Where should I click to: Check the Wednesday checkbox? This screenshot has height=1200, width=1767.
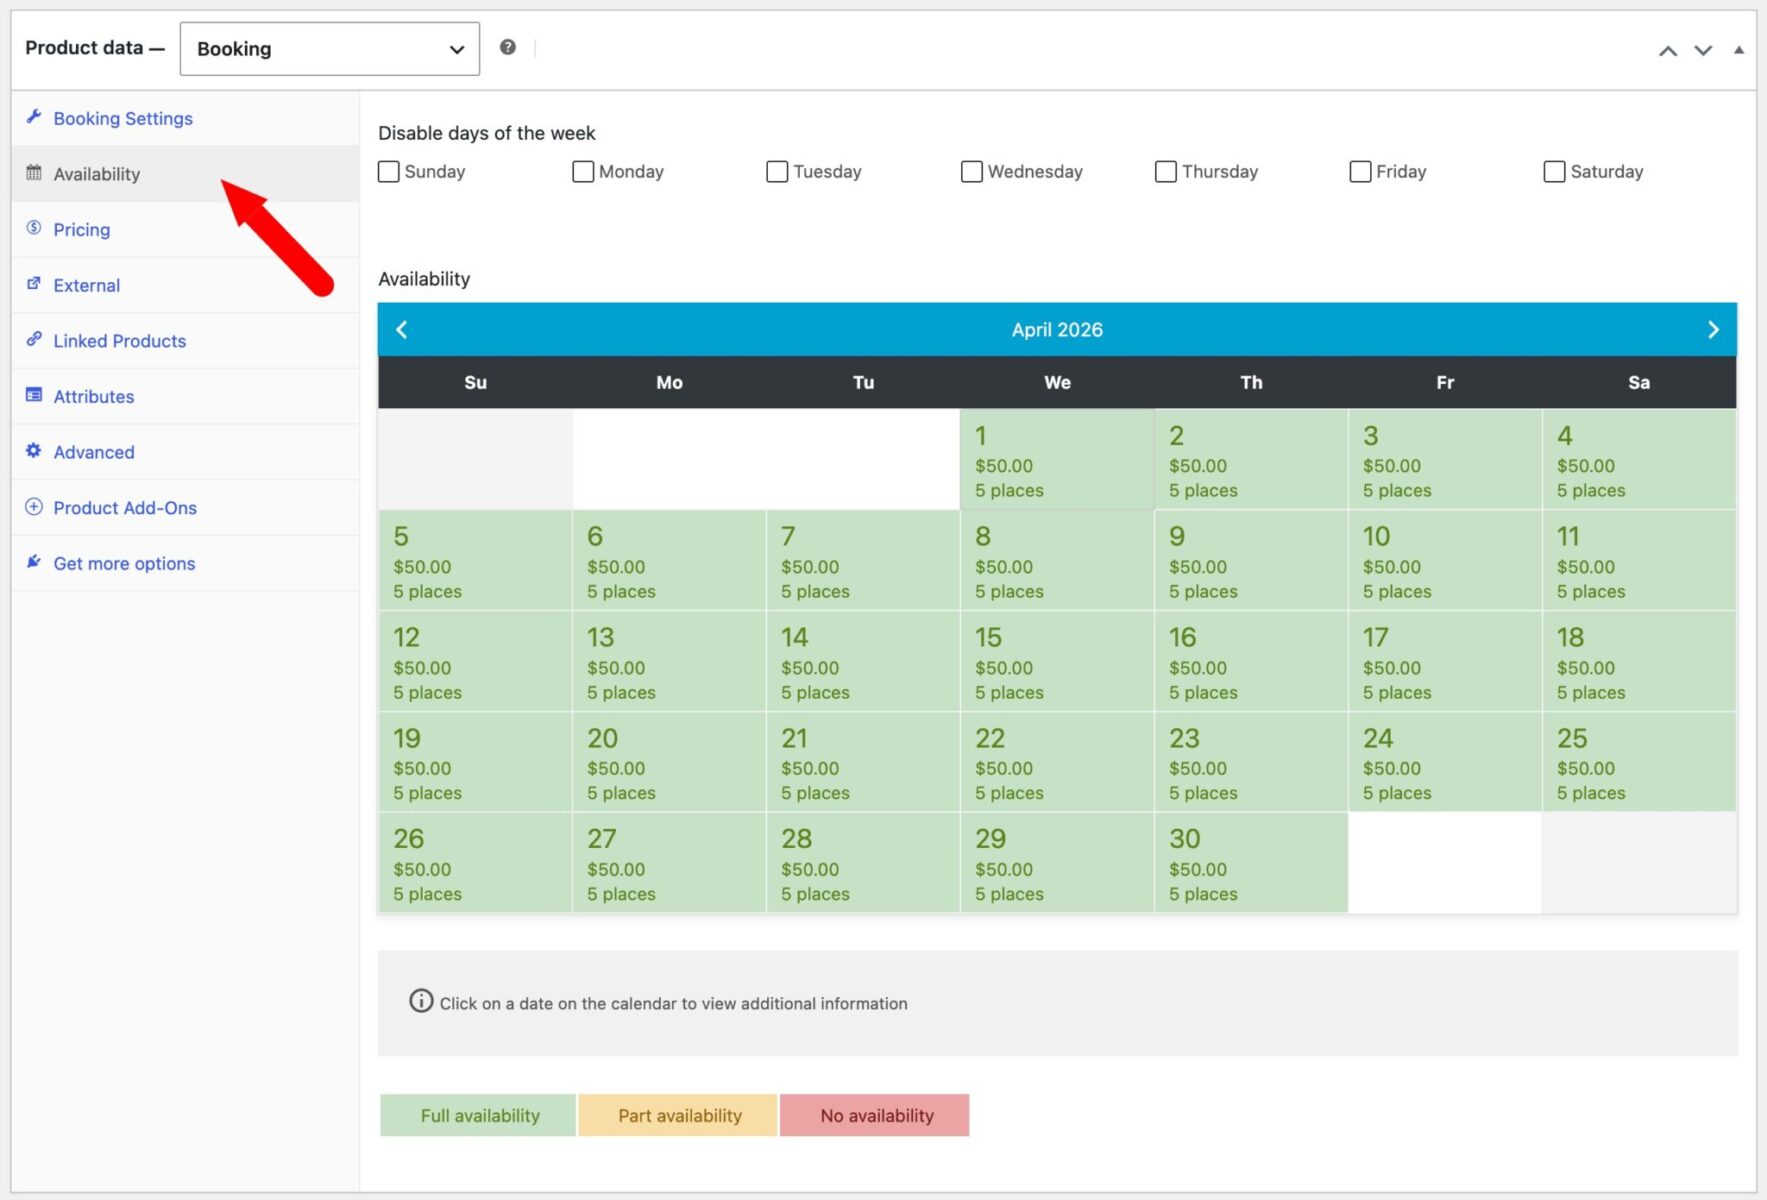click(971, 171)
